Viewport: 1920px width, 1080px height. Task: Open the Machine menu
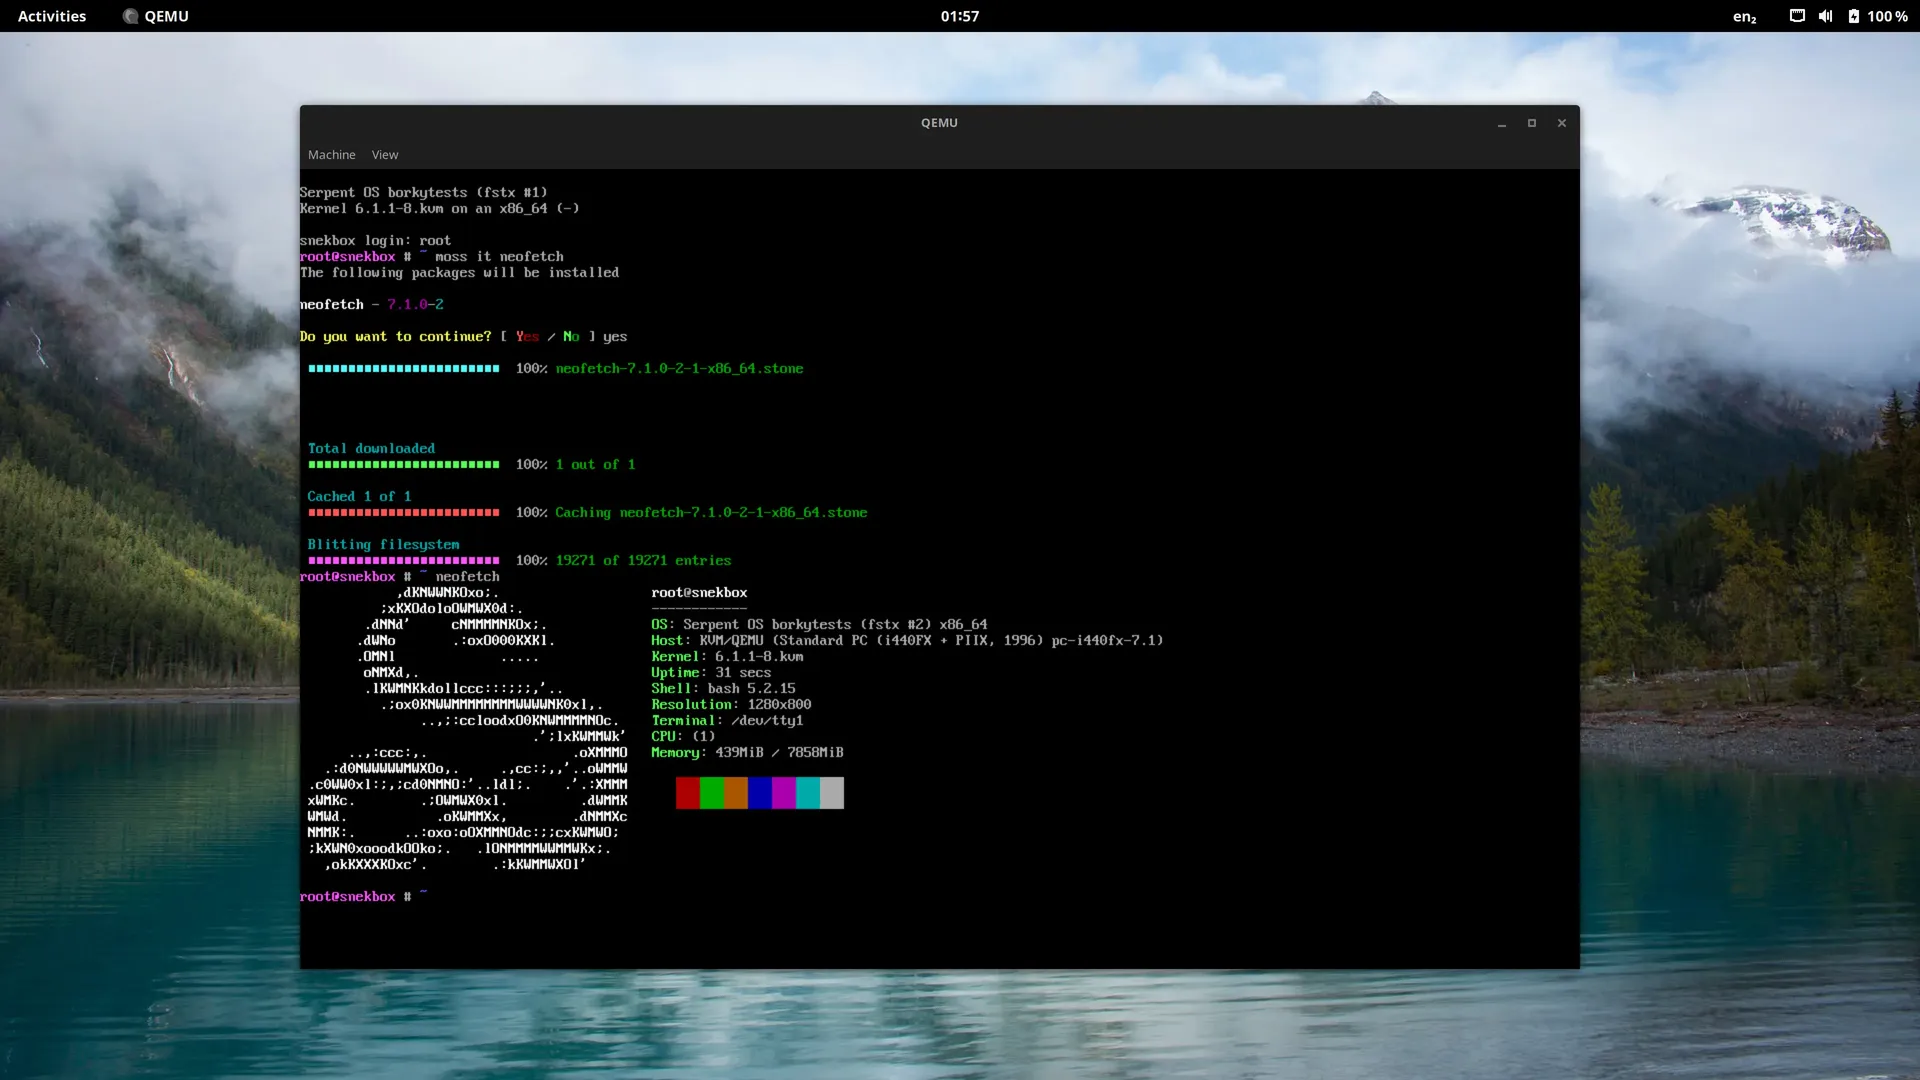tap(331, 155)
